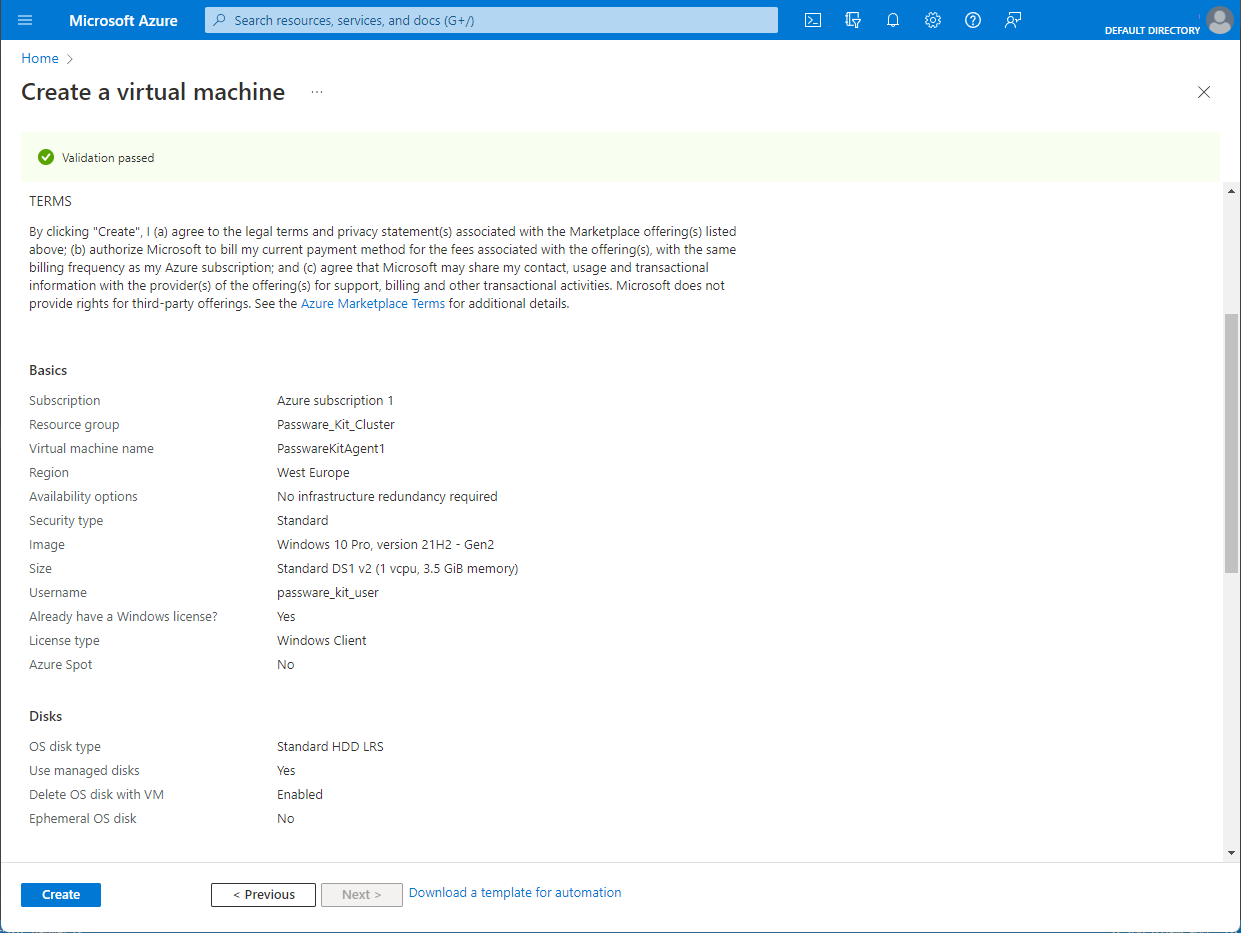Click the Already have a Windows license? label

pyautogui.click(x=123, y=617)
